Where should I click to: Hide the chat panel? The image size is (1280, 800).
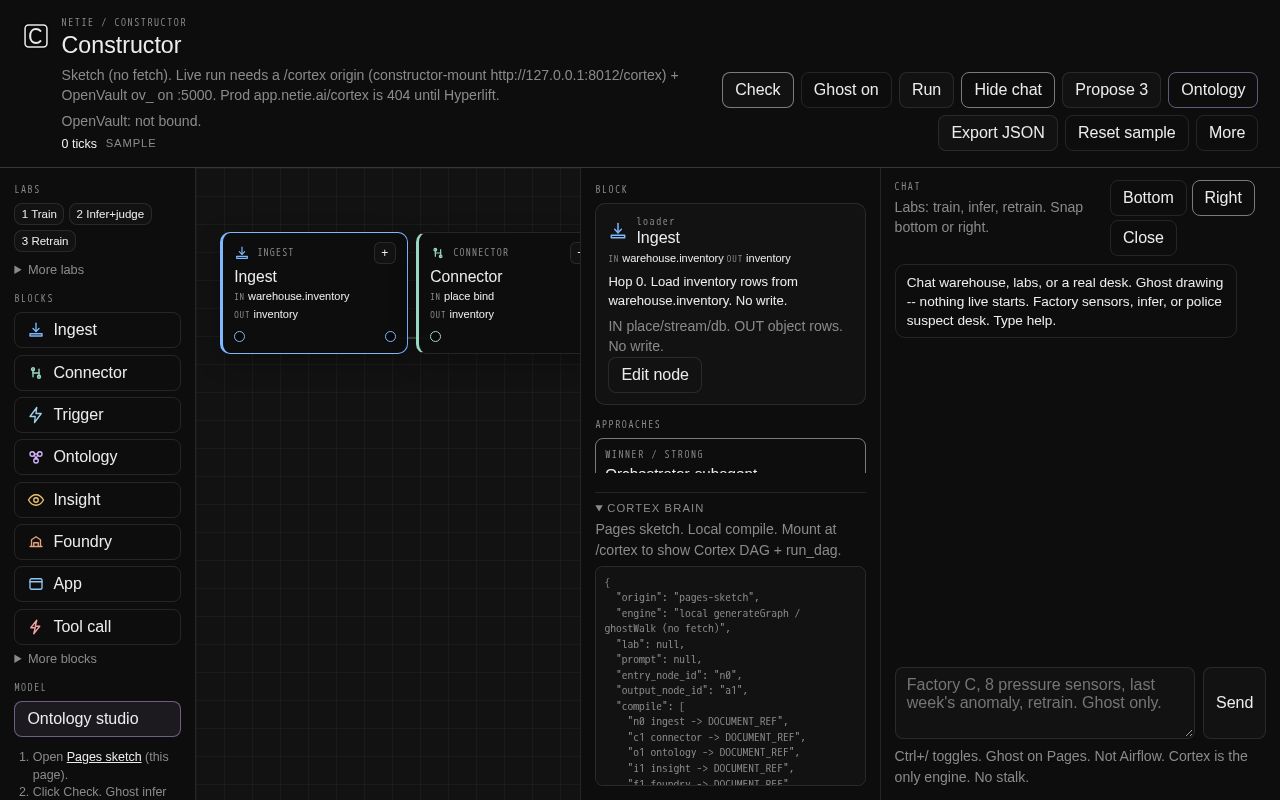point(1008,90)
